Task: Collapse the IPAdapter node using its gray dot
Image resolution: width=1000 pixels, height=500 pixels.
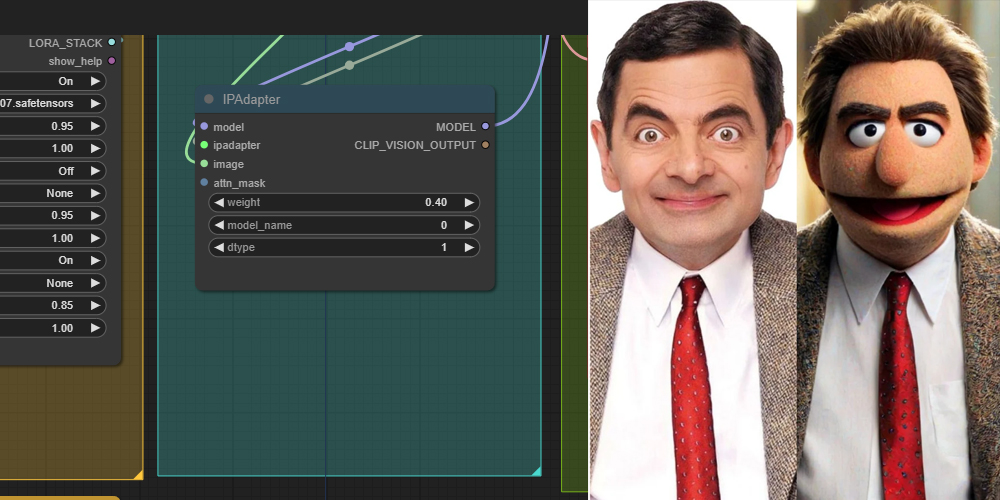Action: point(209,99)
